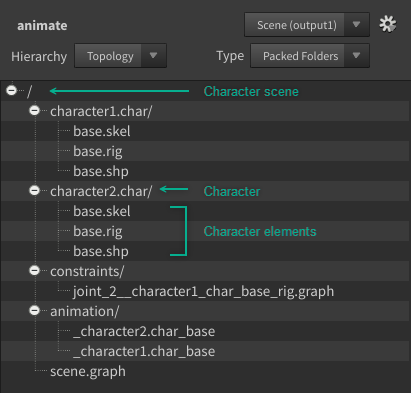The image size is (411, 393).
Task: Select base.skel under character1.char/
Action: pos(205,131)
